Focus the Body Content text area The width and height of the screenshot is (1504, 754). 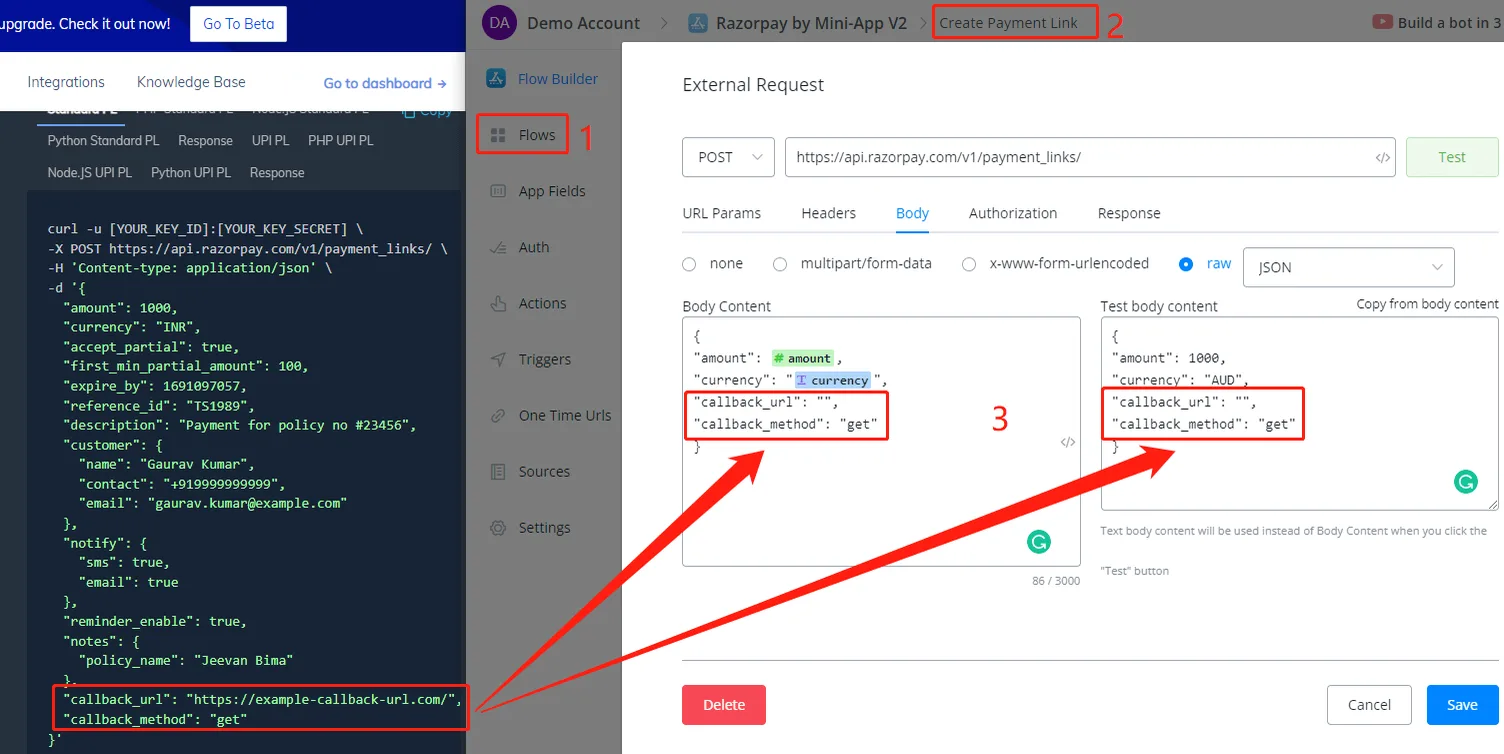(x=881, y=442)
